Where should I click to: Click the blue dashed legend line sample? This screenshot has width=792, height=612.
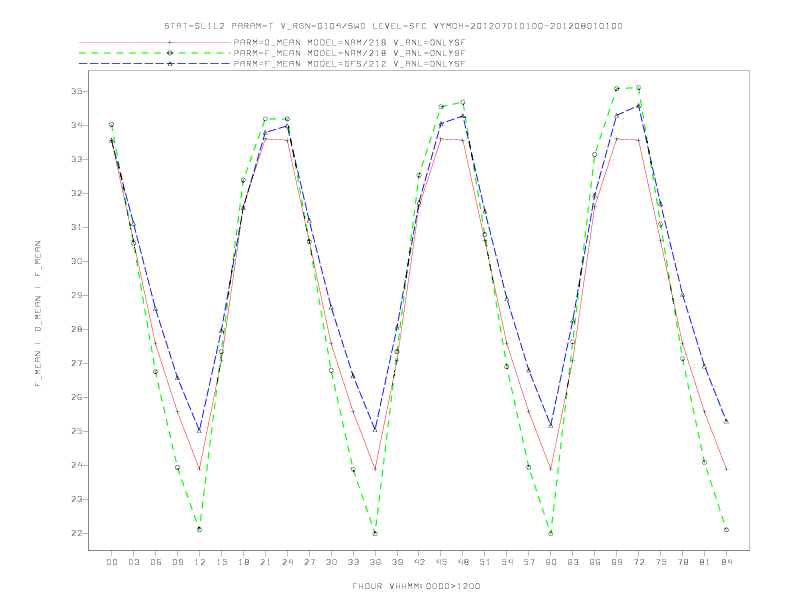tap(155, 64)
